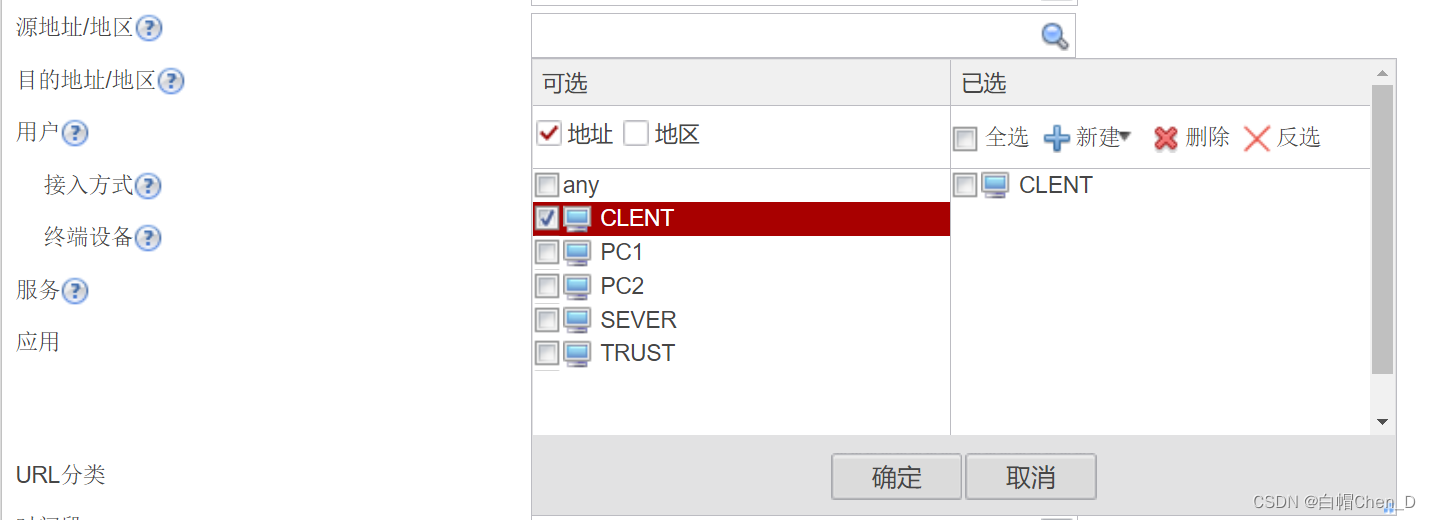The height and width of the screenshot is (520, 1431).
Task: Click the scrollbar down arrow
Action: pyautogui.click(x=1382, y=423)
